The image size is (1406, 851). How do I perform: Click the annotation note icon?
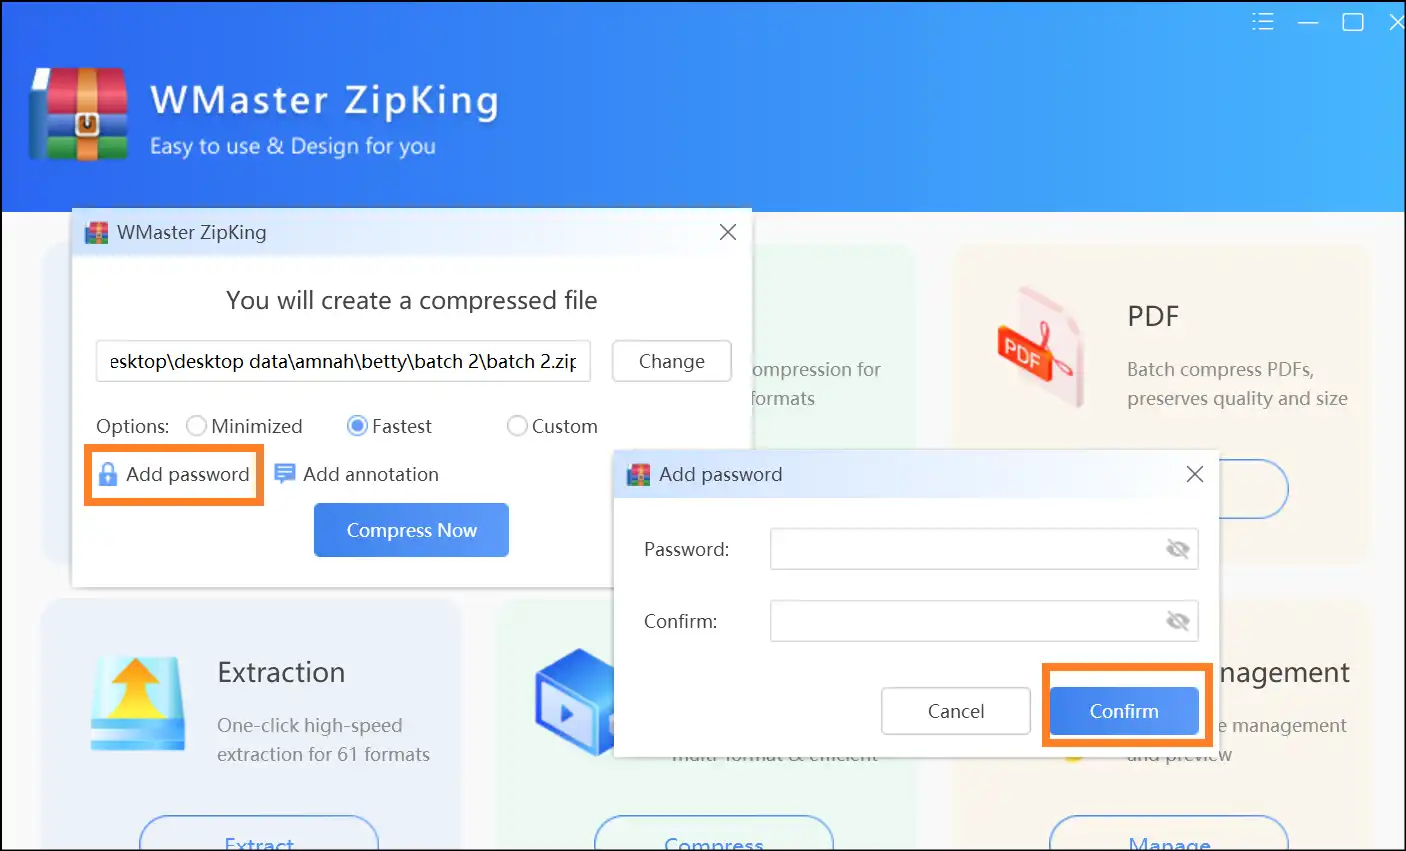pos(285,474)
